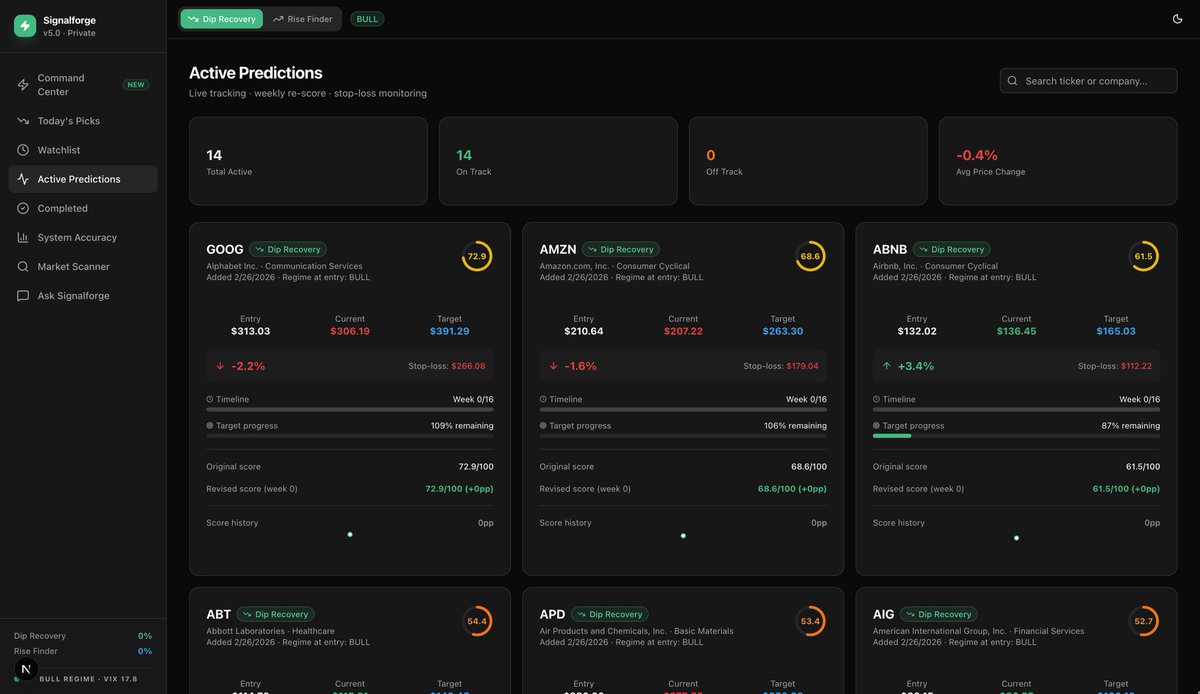Open Ask Signalforge chat
Screen dimensions: 1200x694
coord(83,296)
